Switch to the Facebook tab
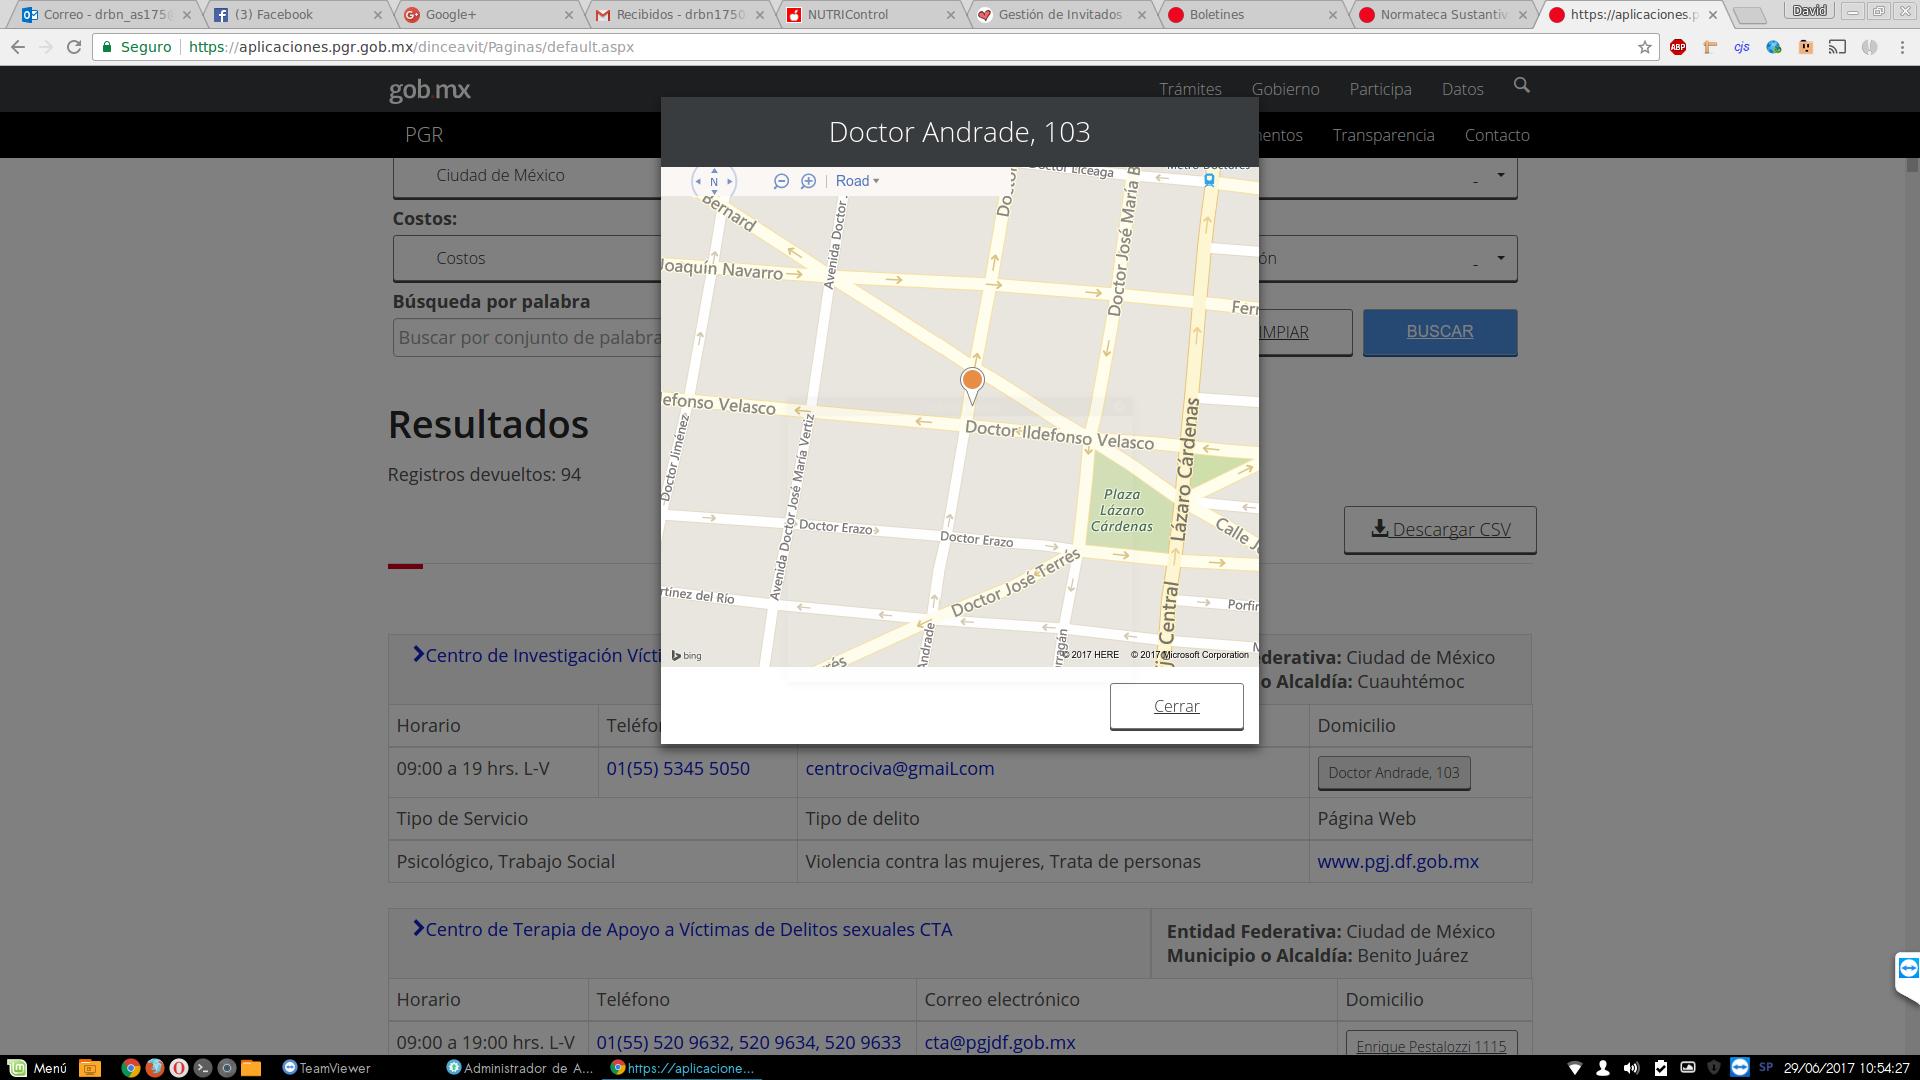The height and width of the screenshot is (1080, 1920). (x=296, y=15)
